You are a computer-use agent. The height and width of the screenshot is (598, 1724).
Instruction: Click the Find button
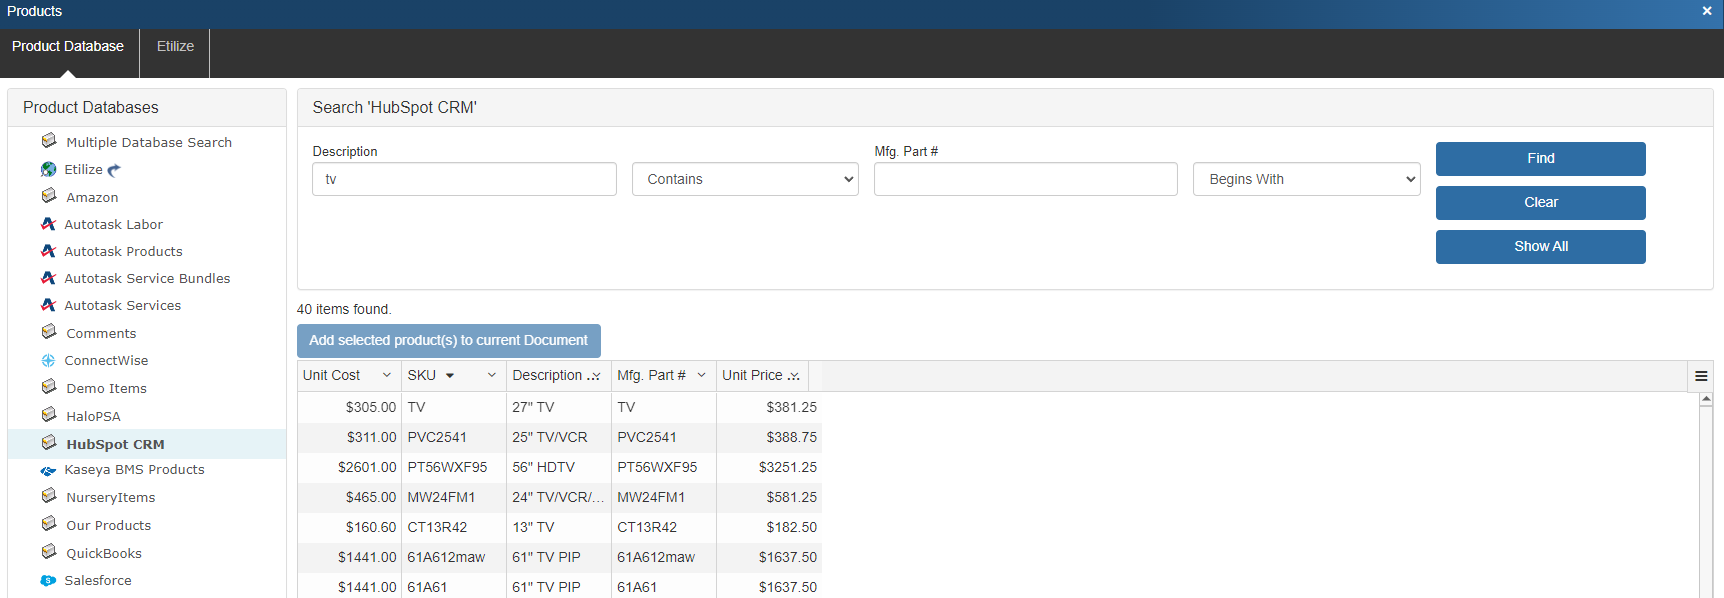coord(1540,158)
